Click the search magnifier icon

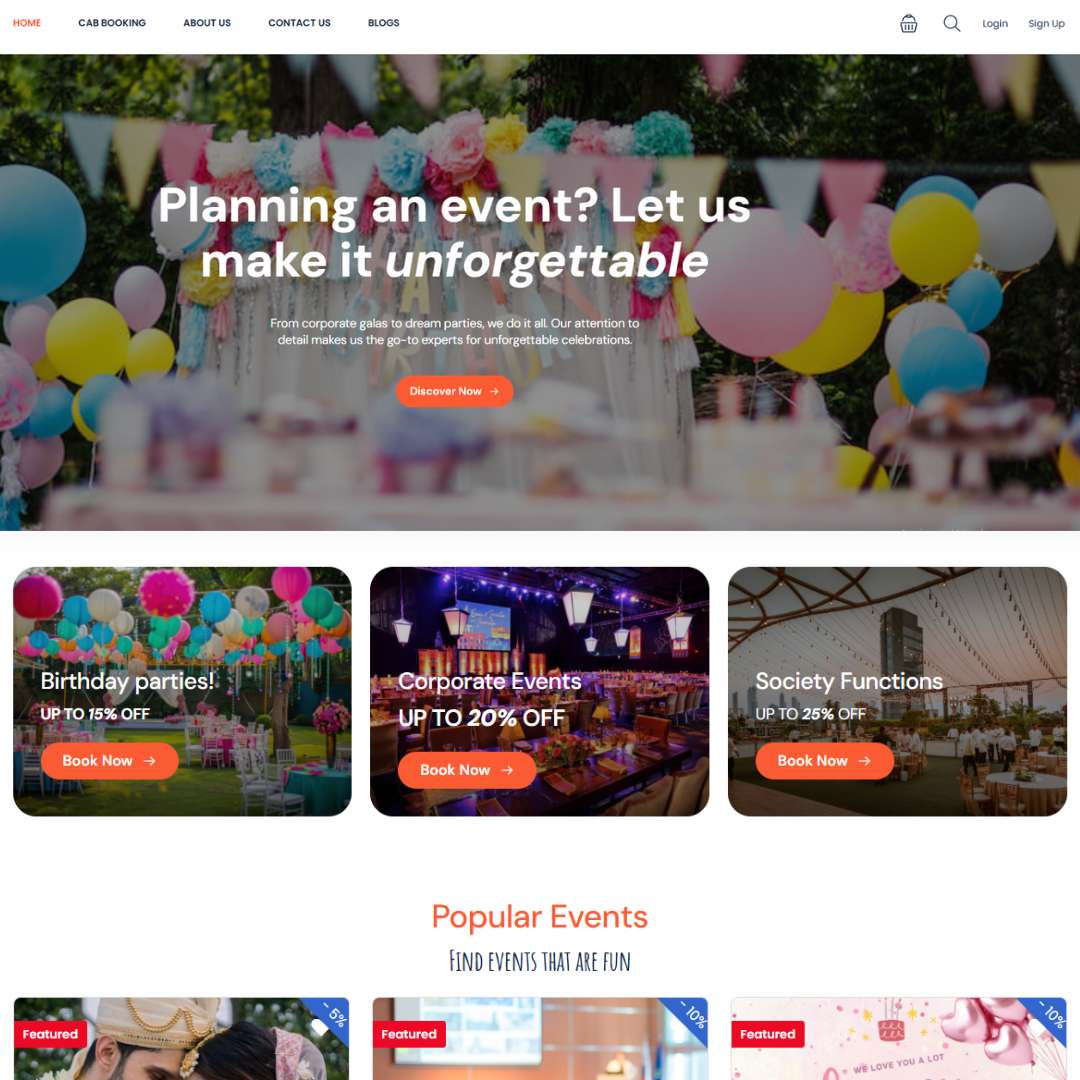951,23
